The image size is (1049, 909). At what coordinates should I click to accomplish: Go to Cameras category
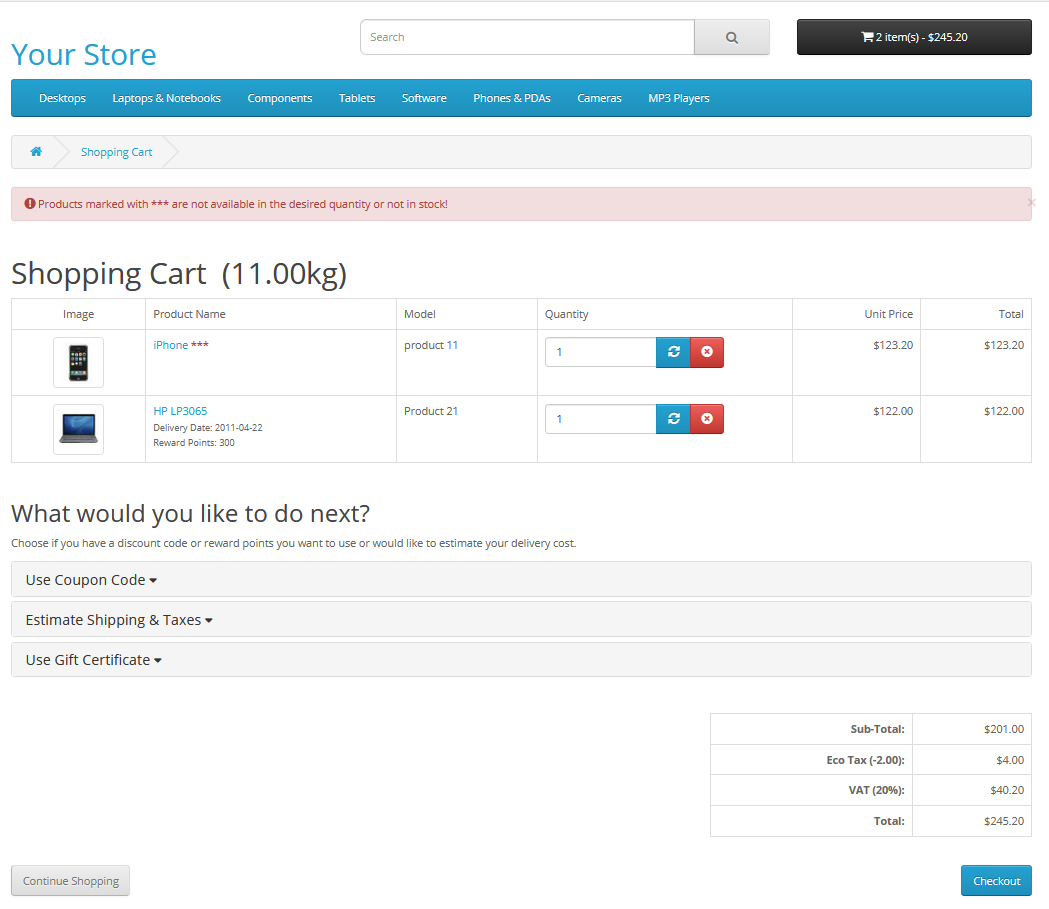599,98
